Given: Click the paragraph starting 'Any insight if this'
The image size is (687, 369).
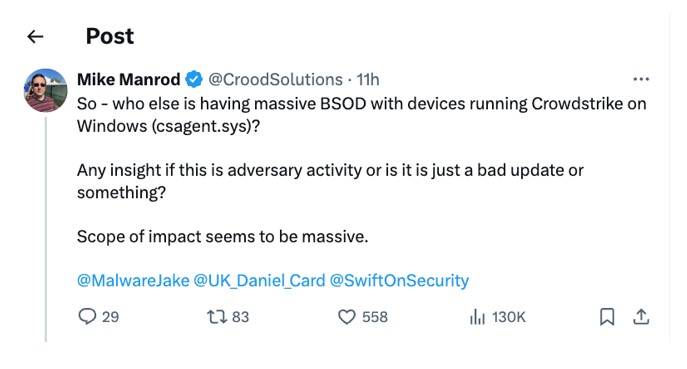Looking at the screenshot, I should [330, 181].
